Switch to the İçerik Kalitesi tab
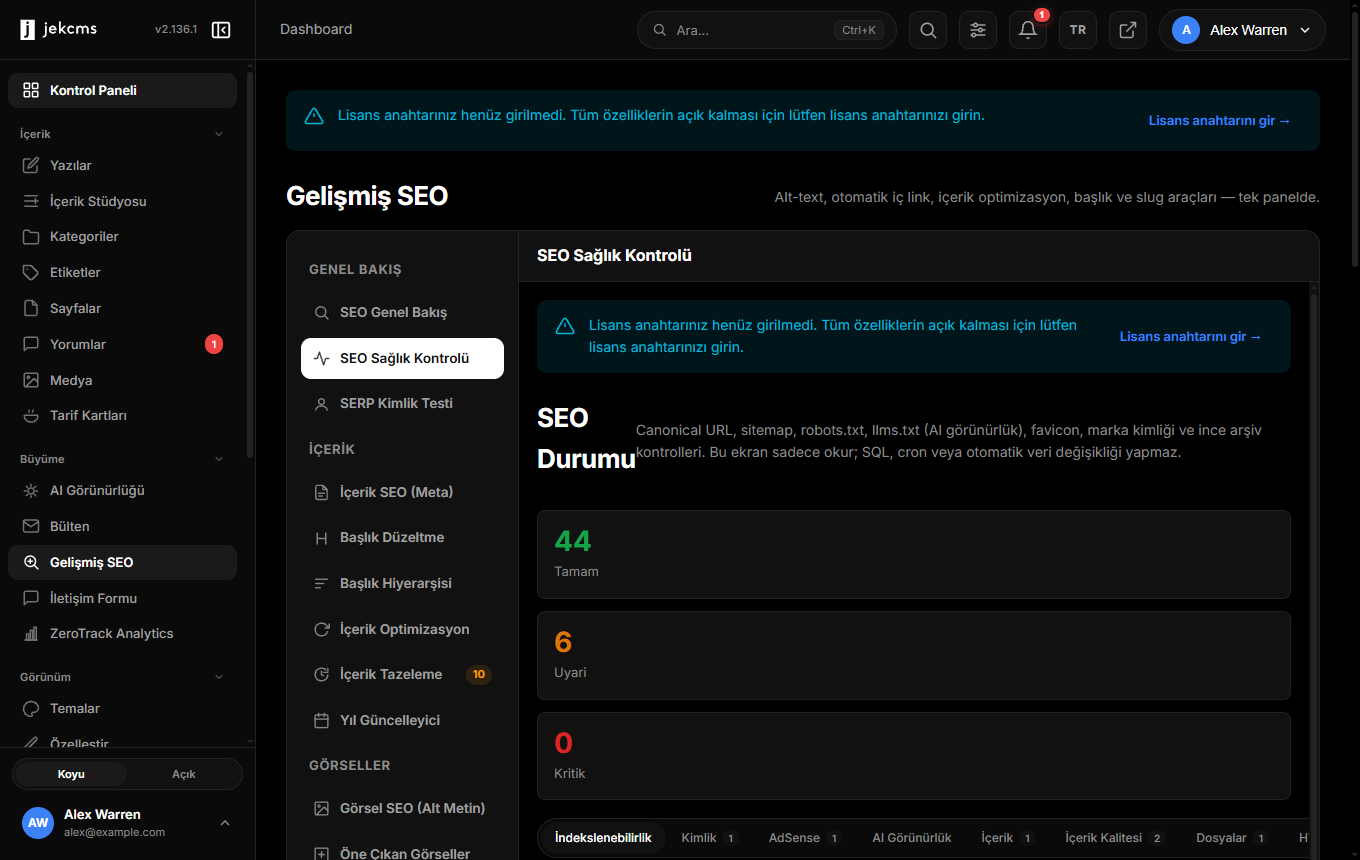Viewport: 1360px width, 860px height. [1115, 838]
